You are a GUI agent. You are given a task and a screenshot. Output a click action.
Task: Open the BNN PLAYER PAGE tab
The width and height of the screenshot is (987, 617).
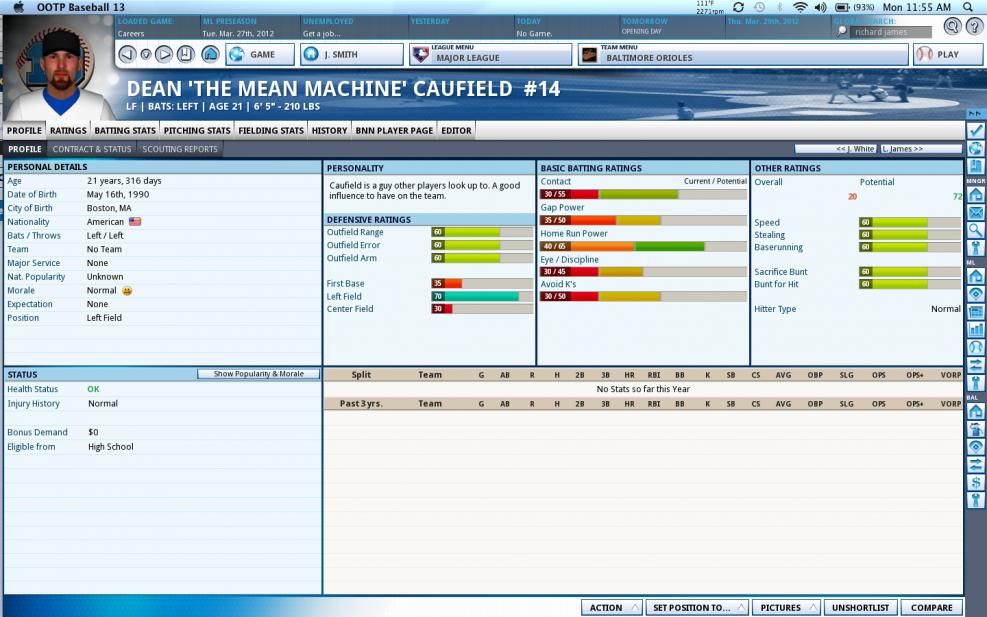(x=394, y=130)
